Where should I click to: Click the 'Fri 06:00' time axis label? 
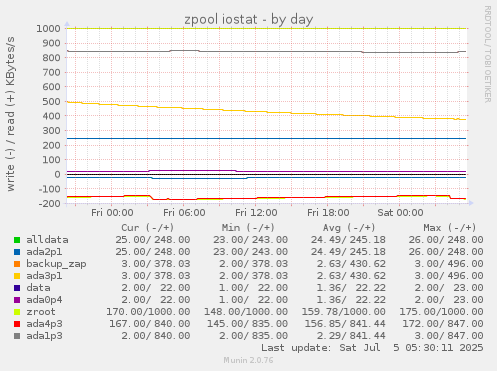click(x=184, y=213)
